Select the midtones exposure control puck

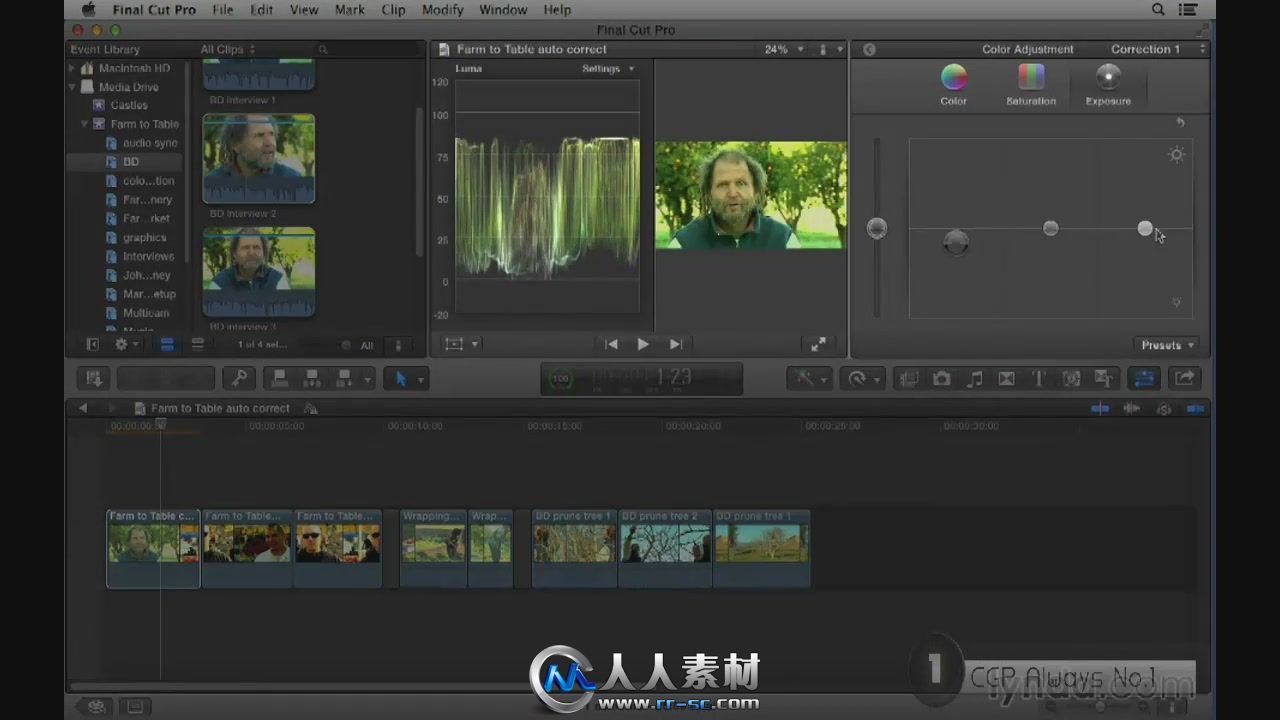click(x=1050, y=228)
